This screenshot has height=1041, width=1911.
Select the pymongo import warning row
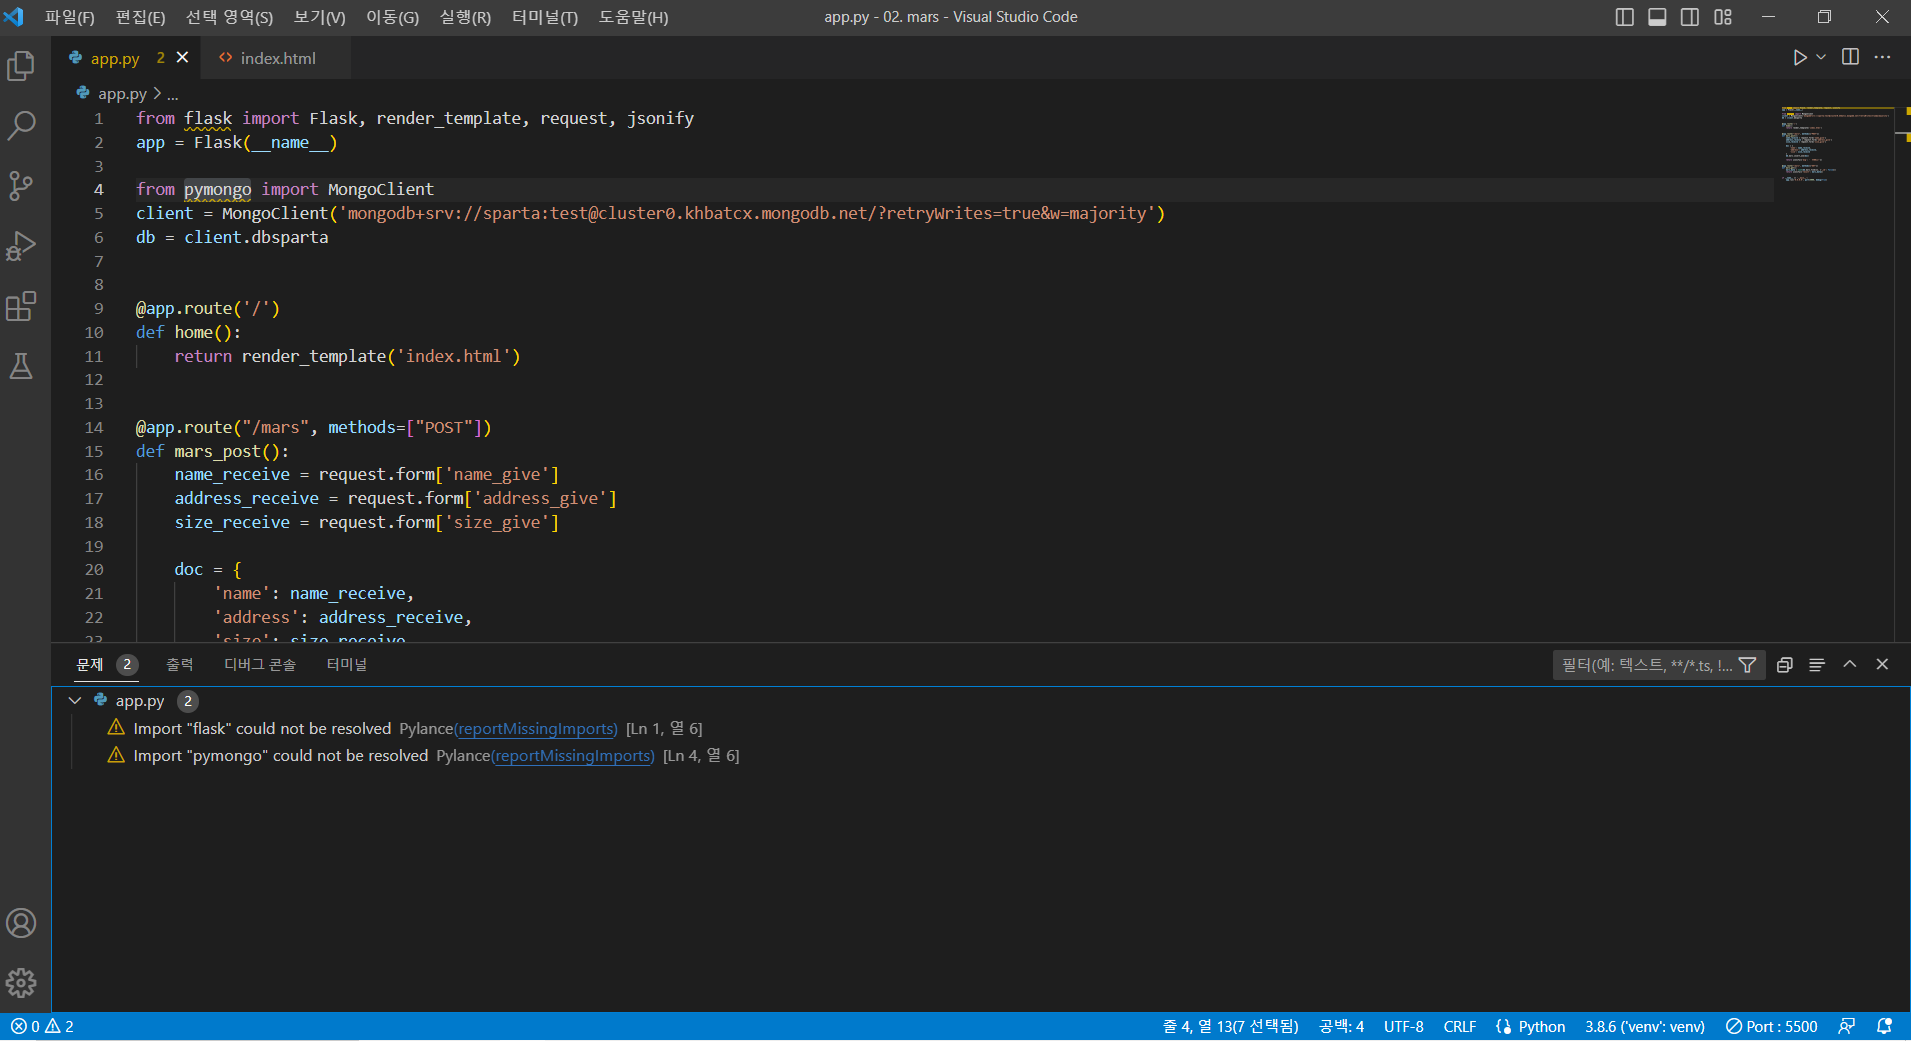click(x=980, y=755)
